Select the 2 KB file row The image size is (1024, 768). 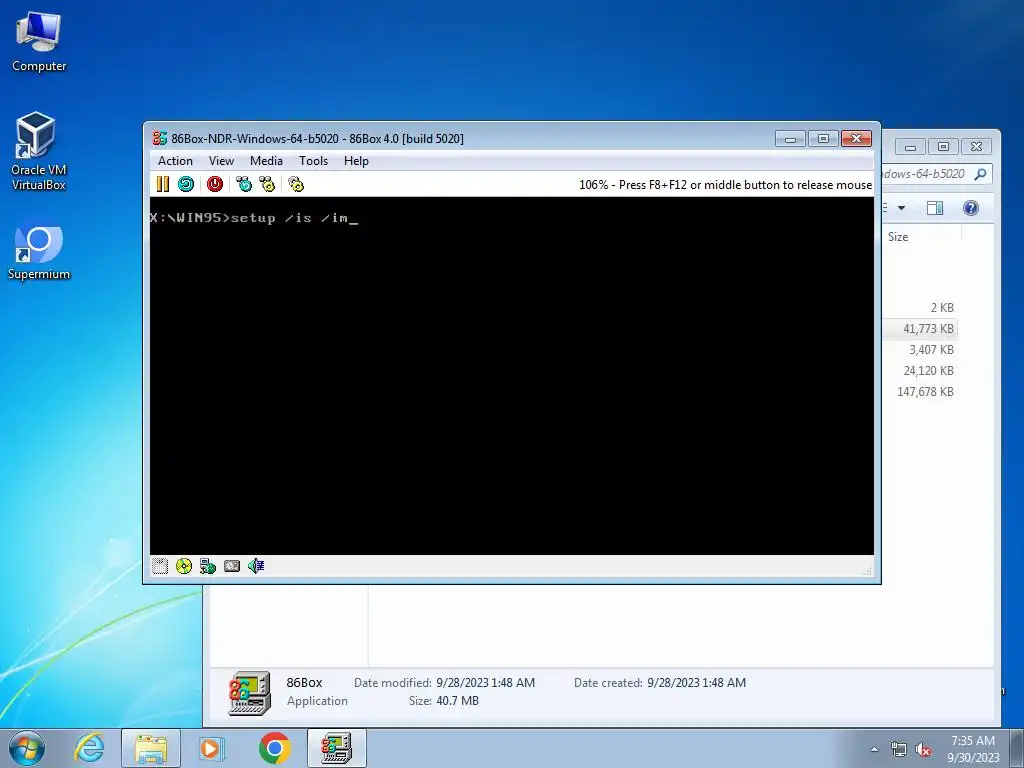[x=920, y=308]
